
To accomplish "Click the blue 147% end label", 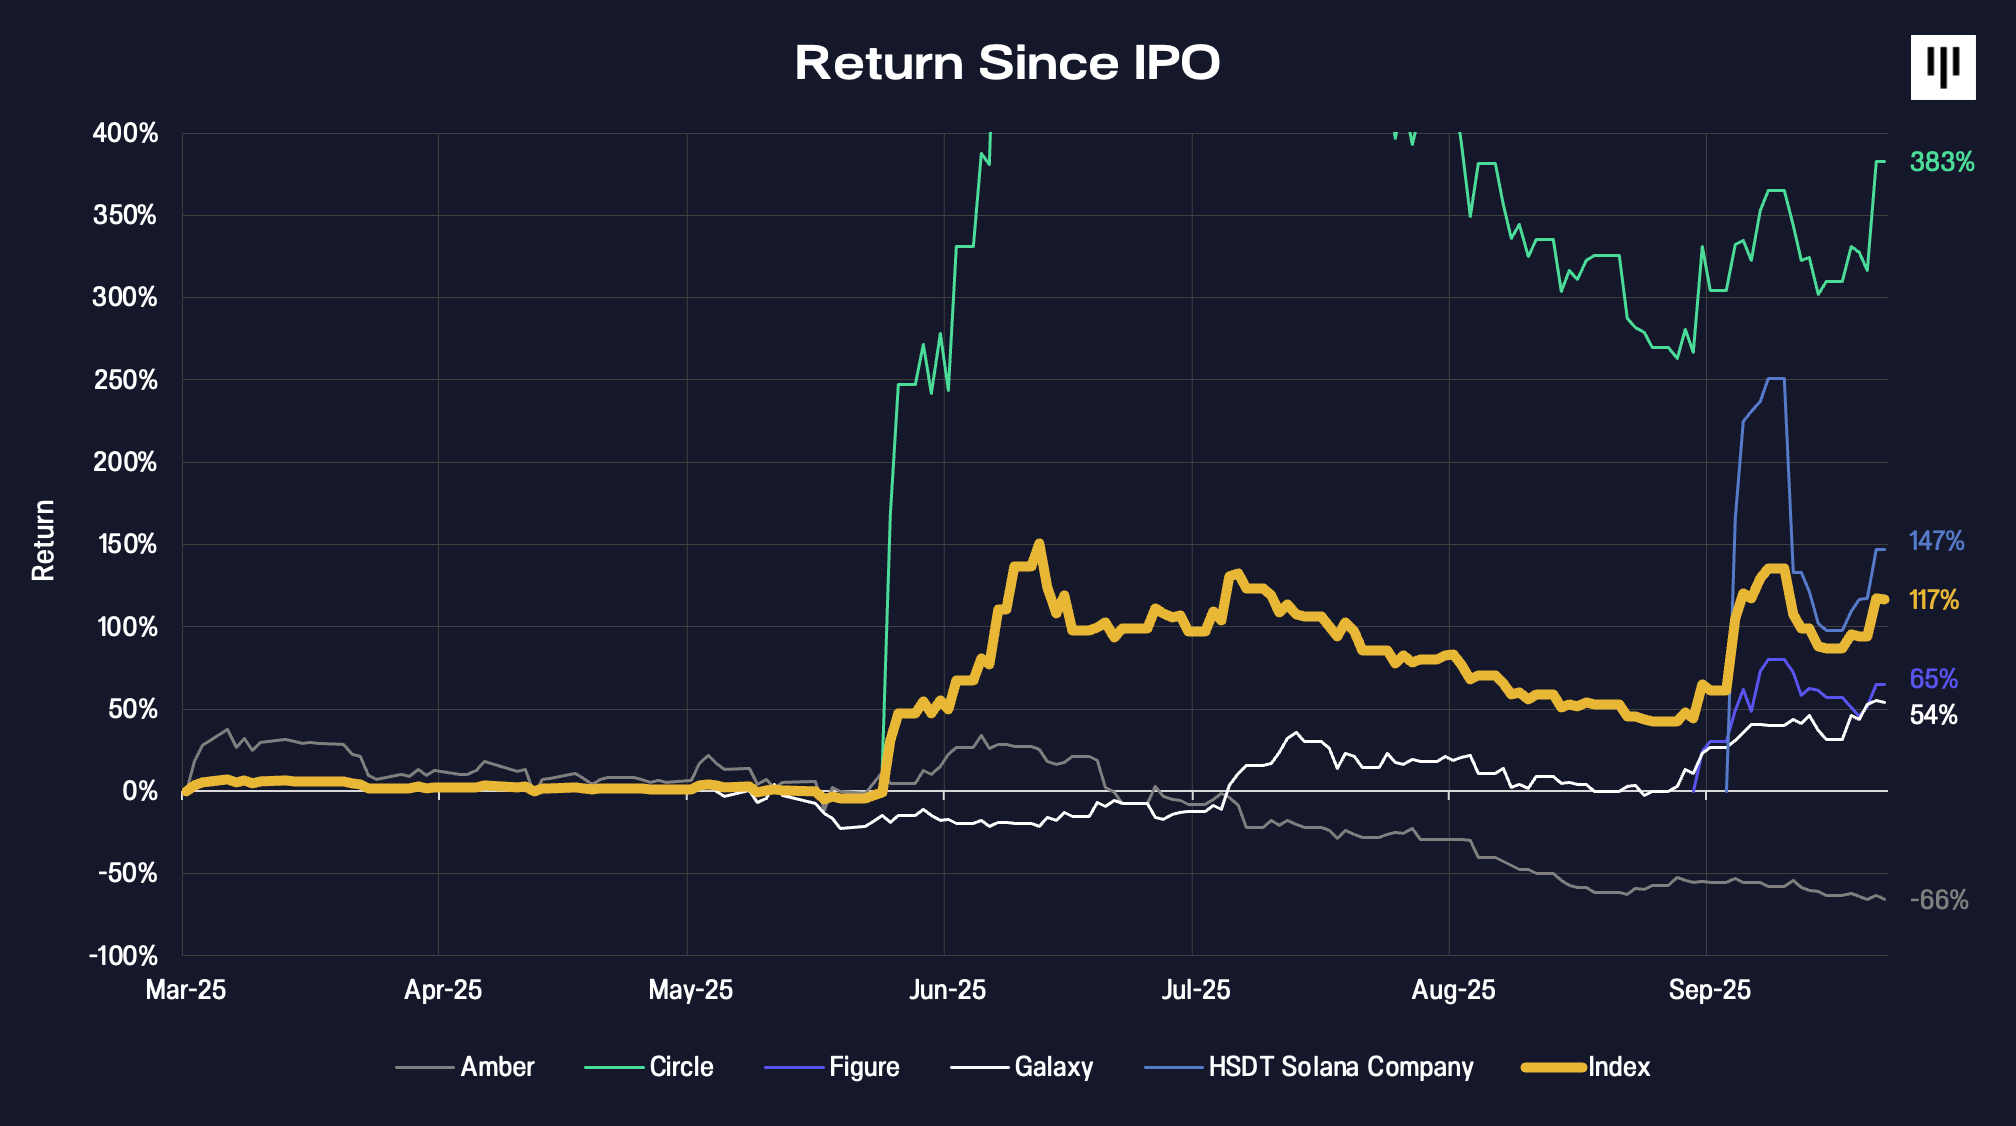I will tap(1936, 541).
